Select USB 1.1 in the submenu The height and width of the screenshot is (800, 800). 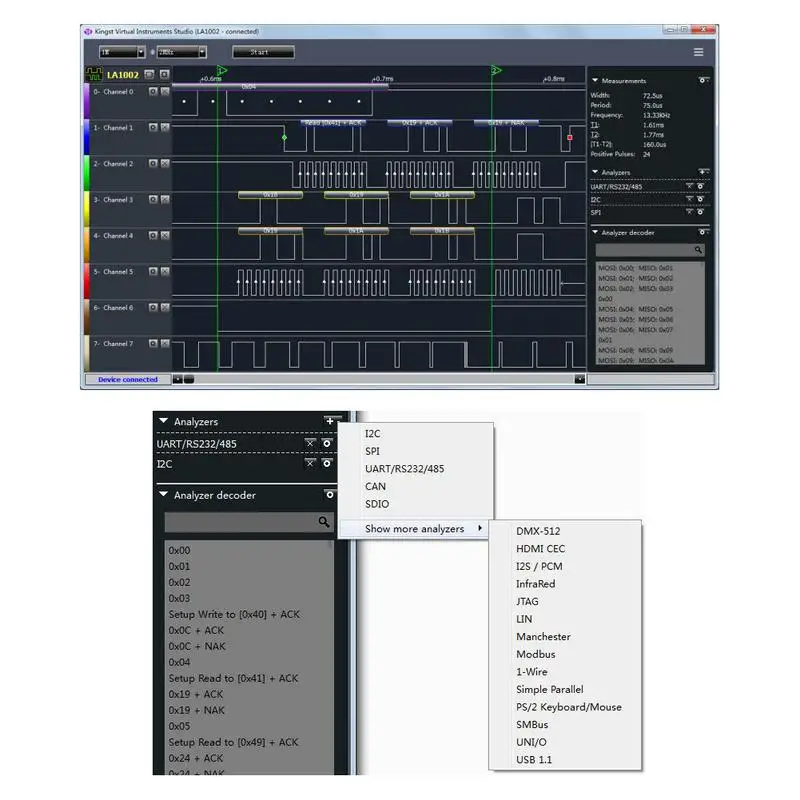(x=534, y=760)
